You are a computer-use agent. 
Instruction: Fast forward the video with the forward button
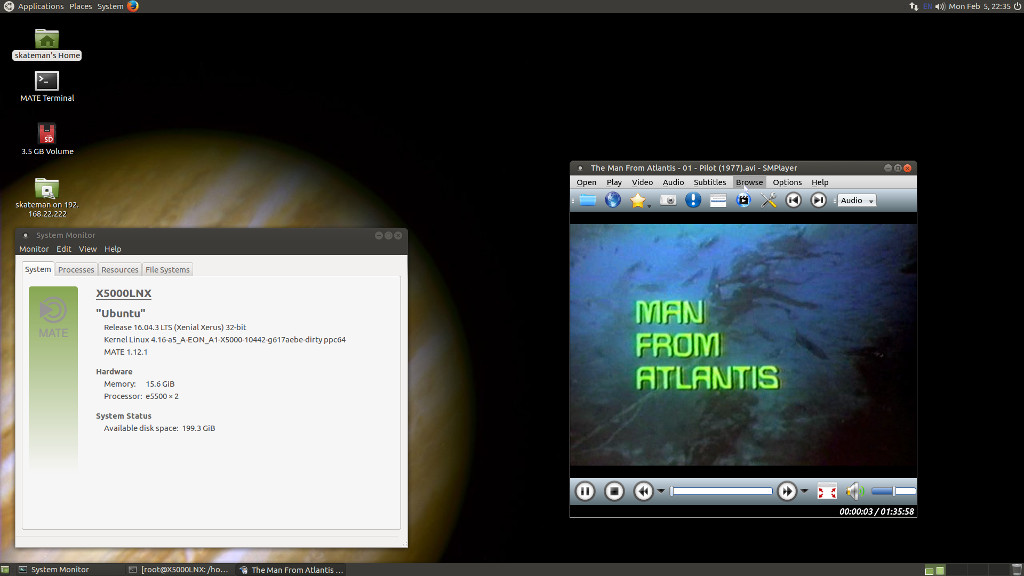click(x=787, y=491)
